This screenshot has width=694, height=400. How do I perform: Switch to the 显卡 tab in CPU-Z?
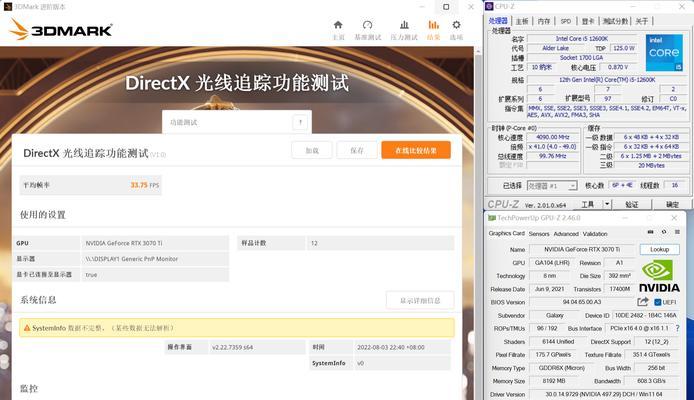(588, 21)
